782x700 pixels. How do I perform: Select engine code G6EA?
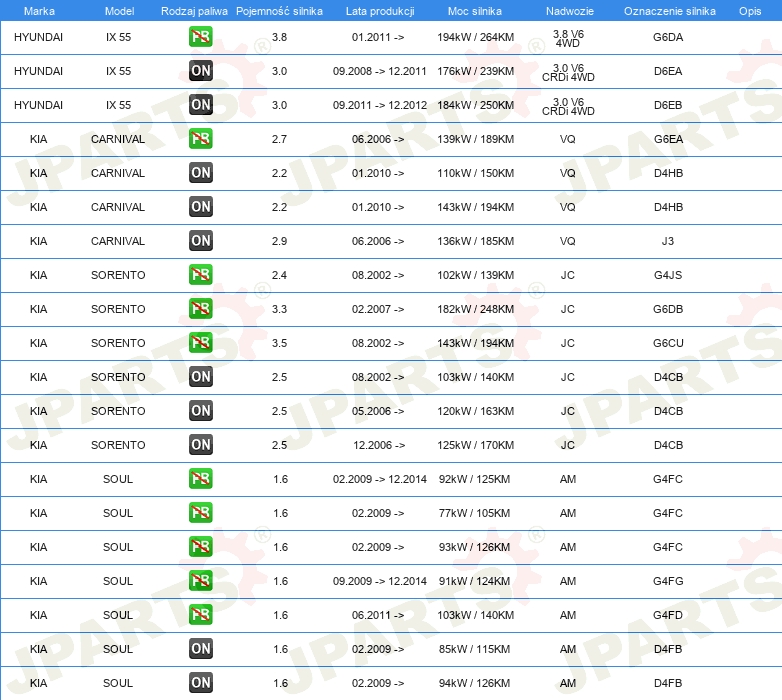pos(668,139)
